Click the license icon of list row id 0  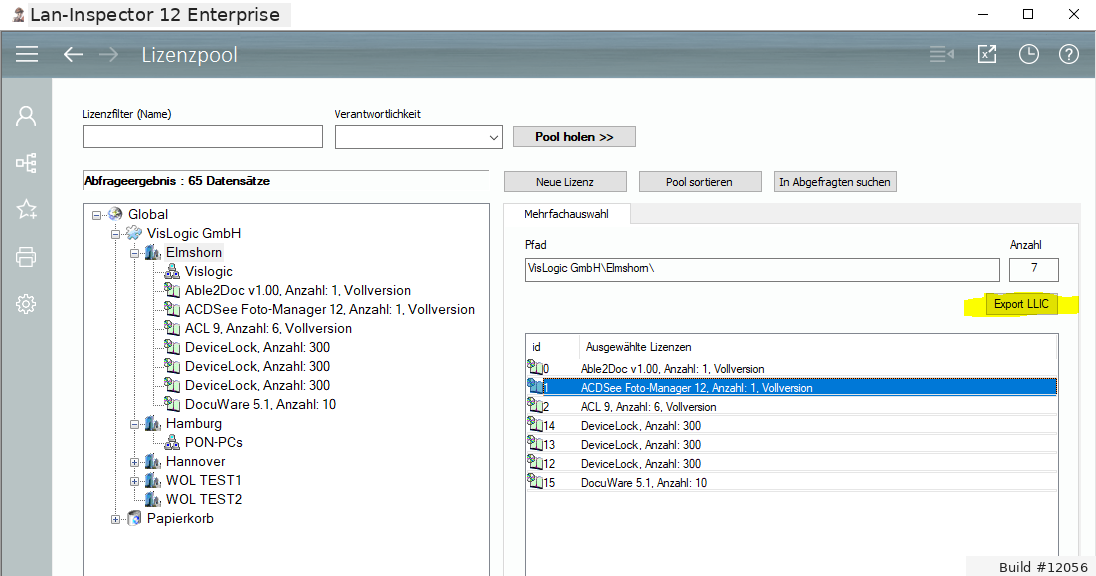point(535,368)
